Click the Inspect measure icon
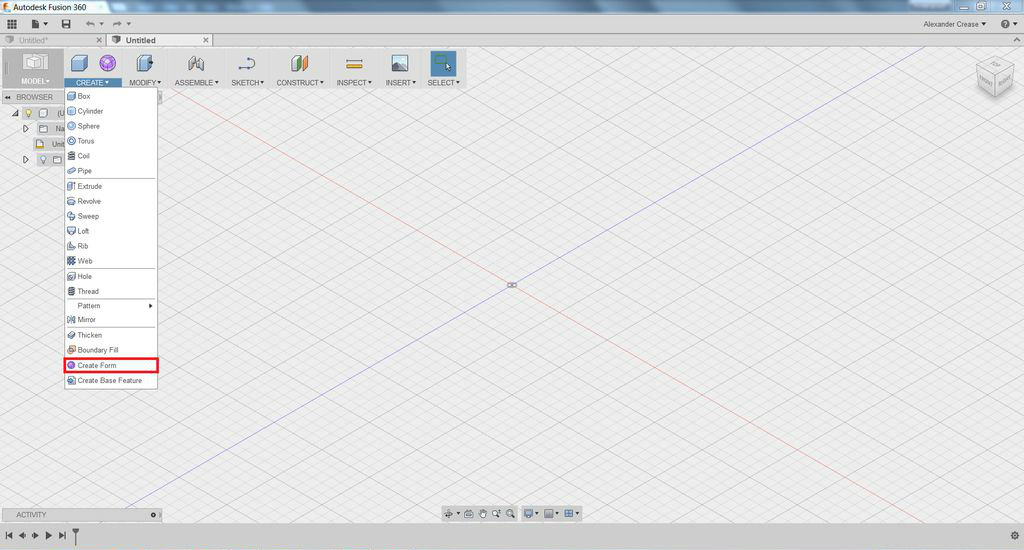1024x550 pixels. click(x=354, y=63)
